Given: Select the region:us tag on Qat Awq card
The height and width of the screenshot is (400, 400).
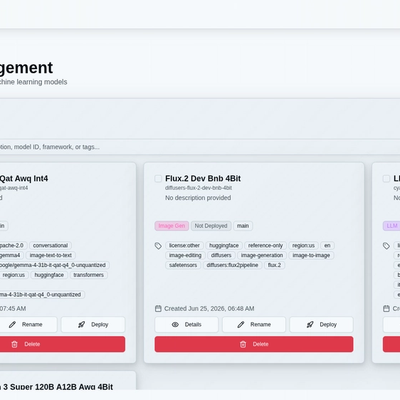Looking at the screenshot, I should click(14, 275).
